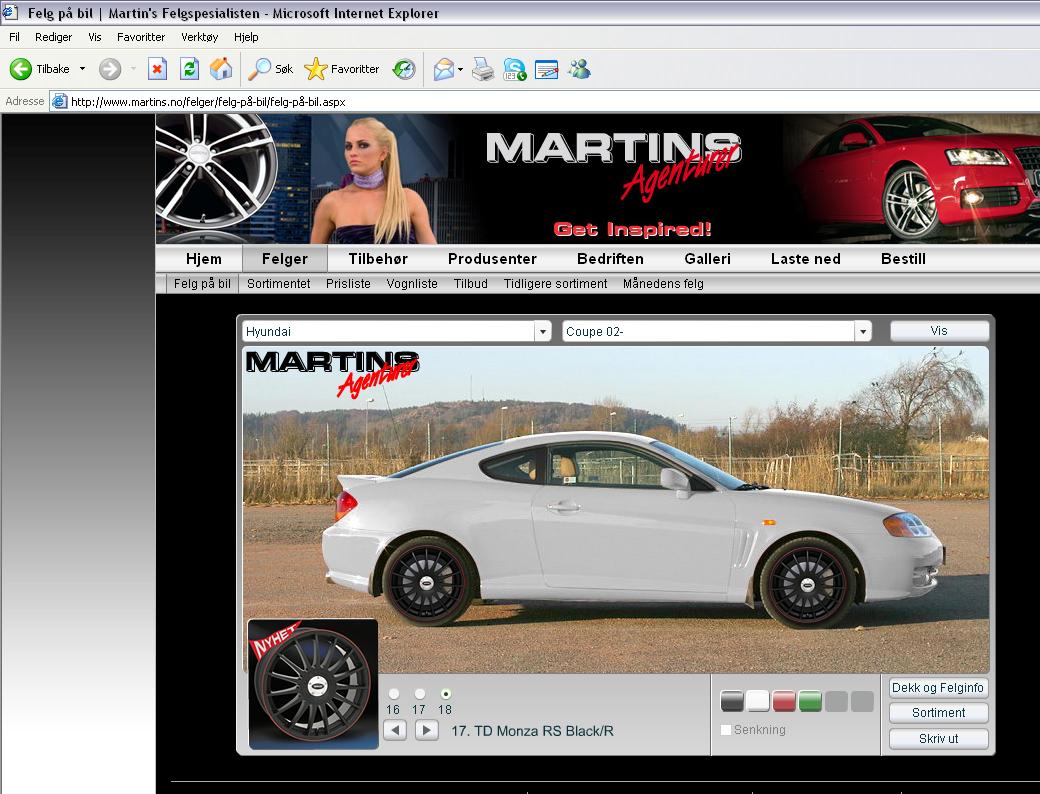
Task: Expand the Hyundai car brand dropdown
Action: click(543, 331)
